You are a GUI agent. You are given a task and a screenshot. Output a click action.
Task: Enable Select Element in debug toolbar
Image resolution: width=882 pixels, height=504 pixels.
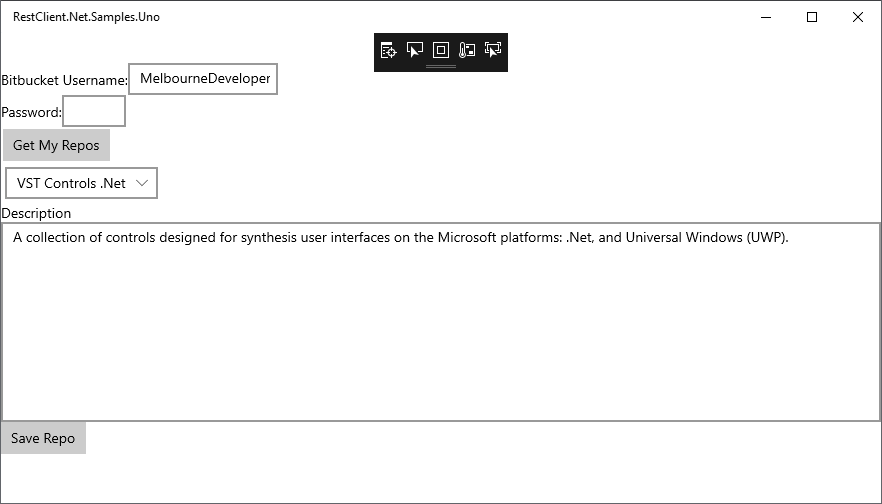415,50
